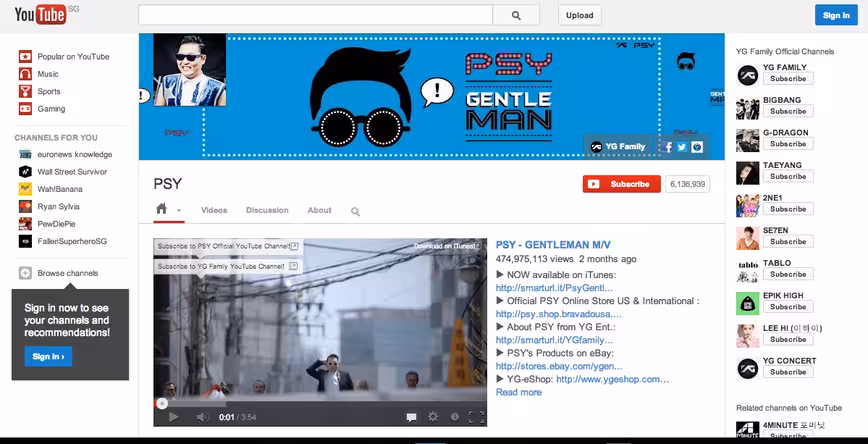Click the YG CONCERT channel logo

pyautogui.click(x=748, y=369)
